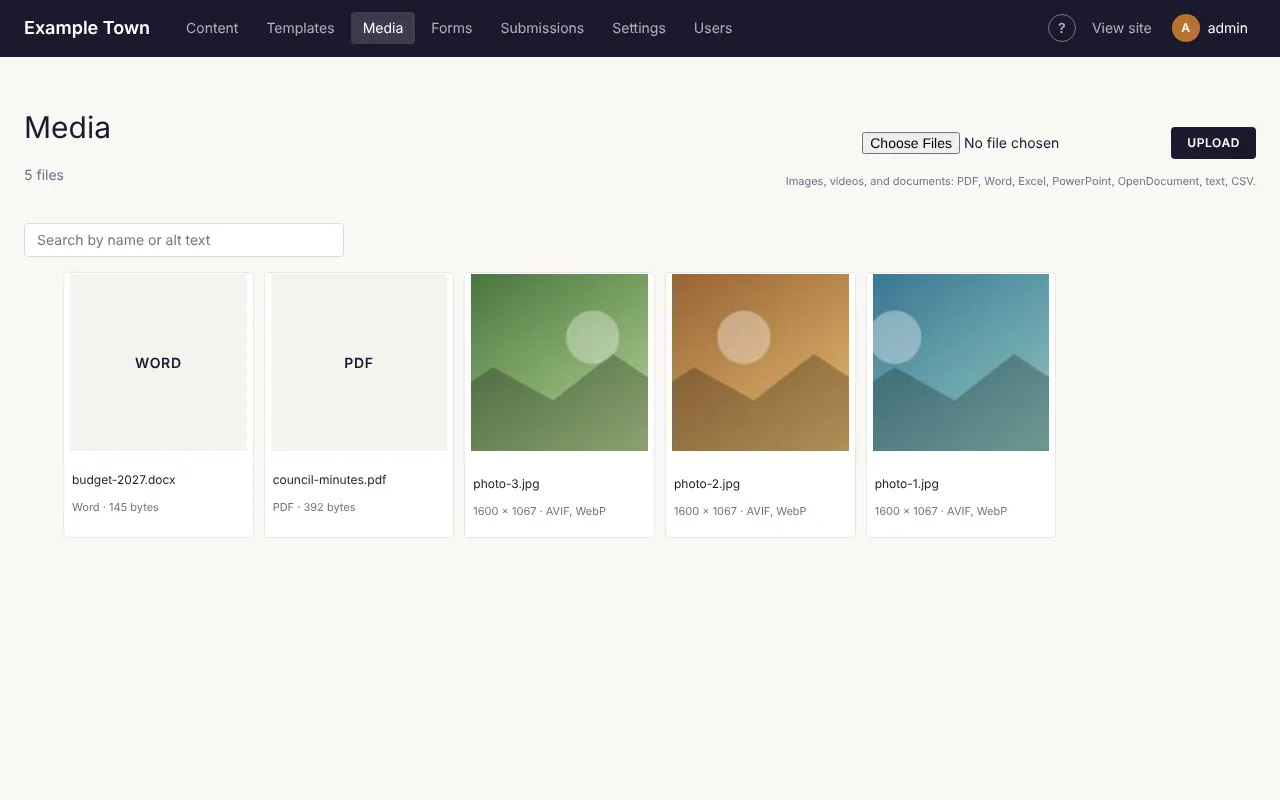
Task: Click the photo-2.jpg file name
Action: [707, 484]
